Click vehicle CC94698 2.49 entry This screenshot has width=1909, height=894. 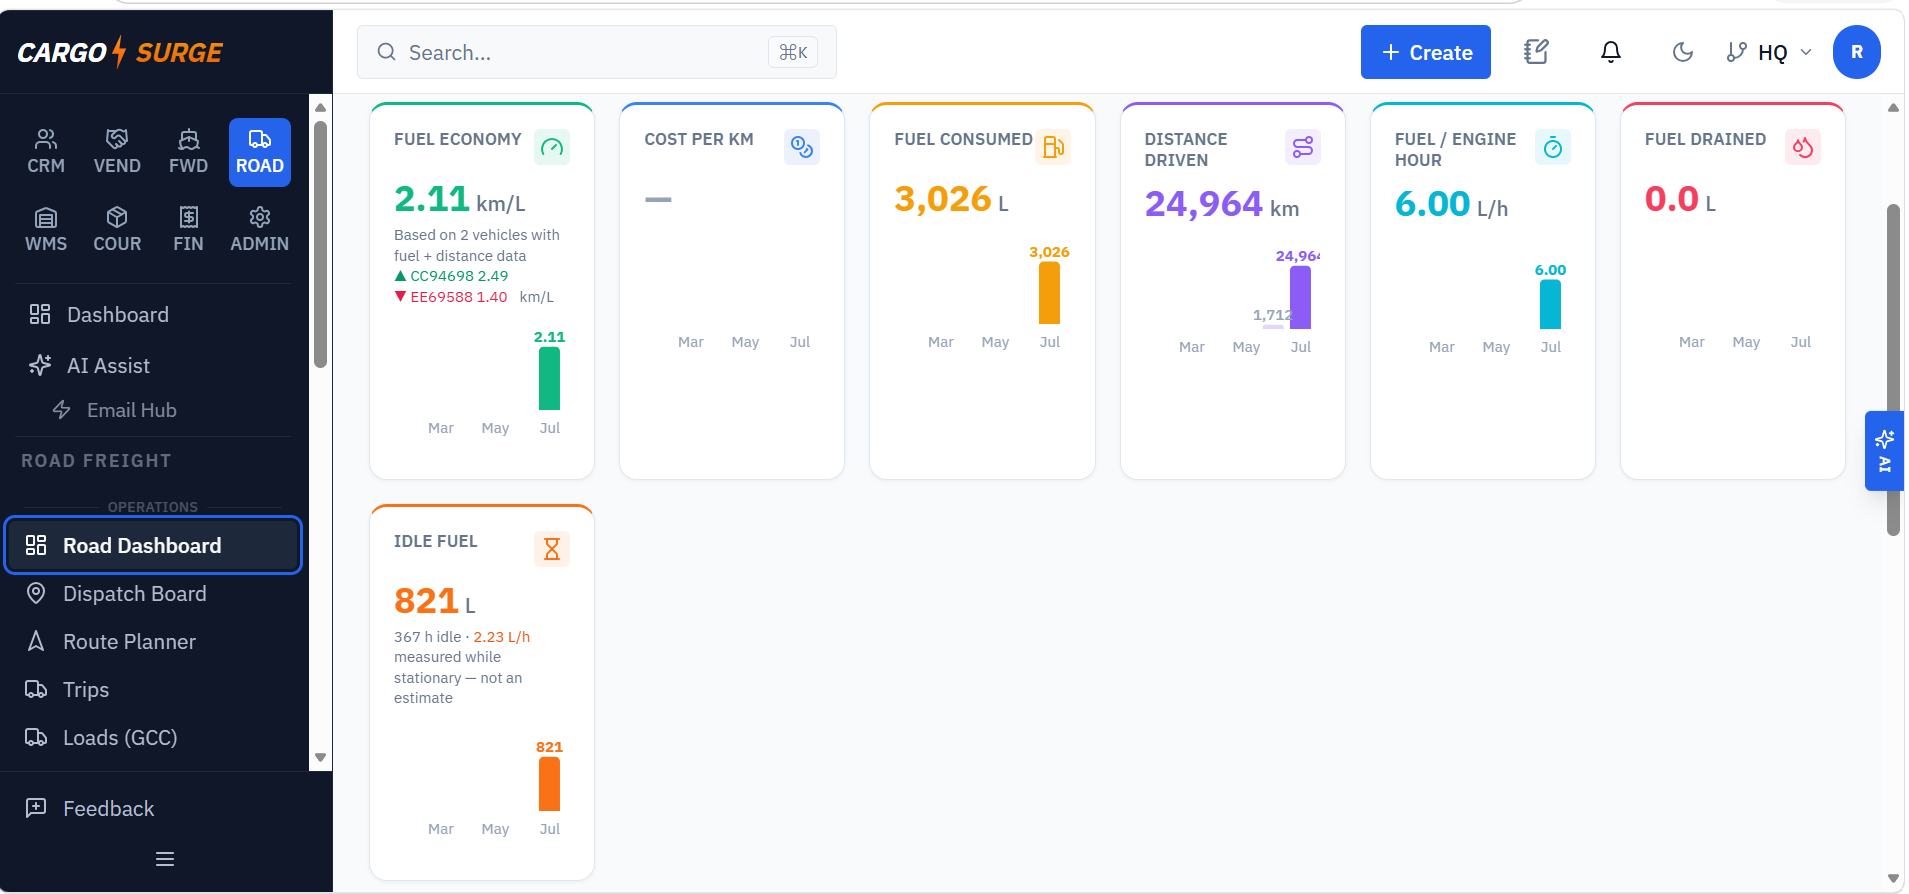coord(452,276)
